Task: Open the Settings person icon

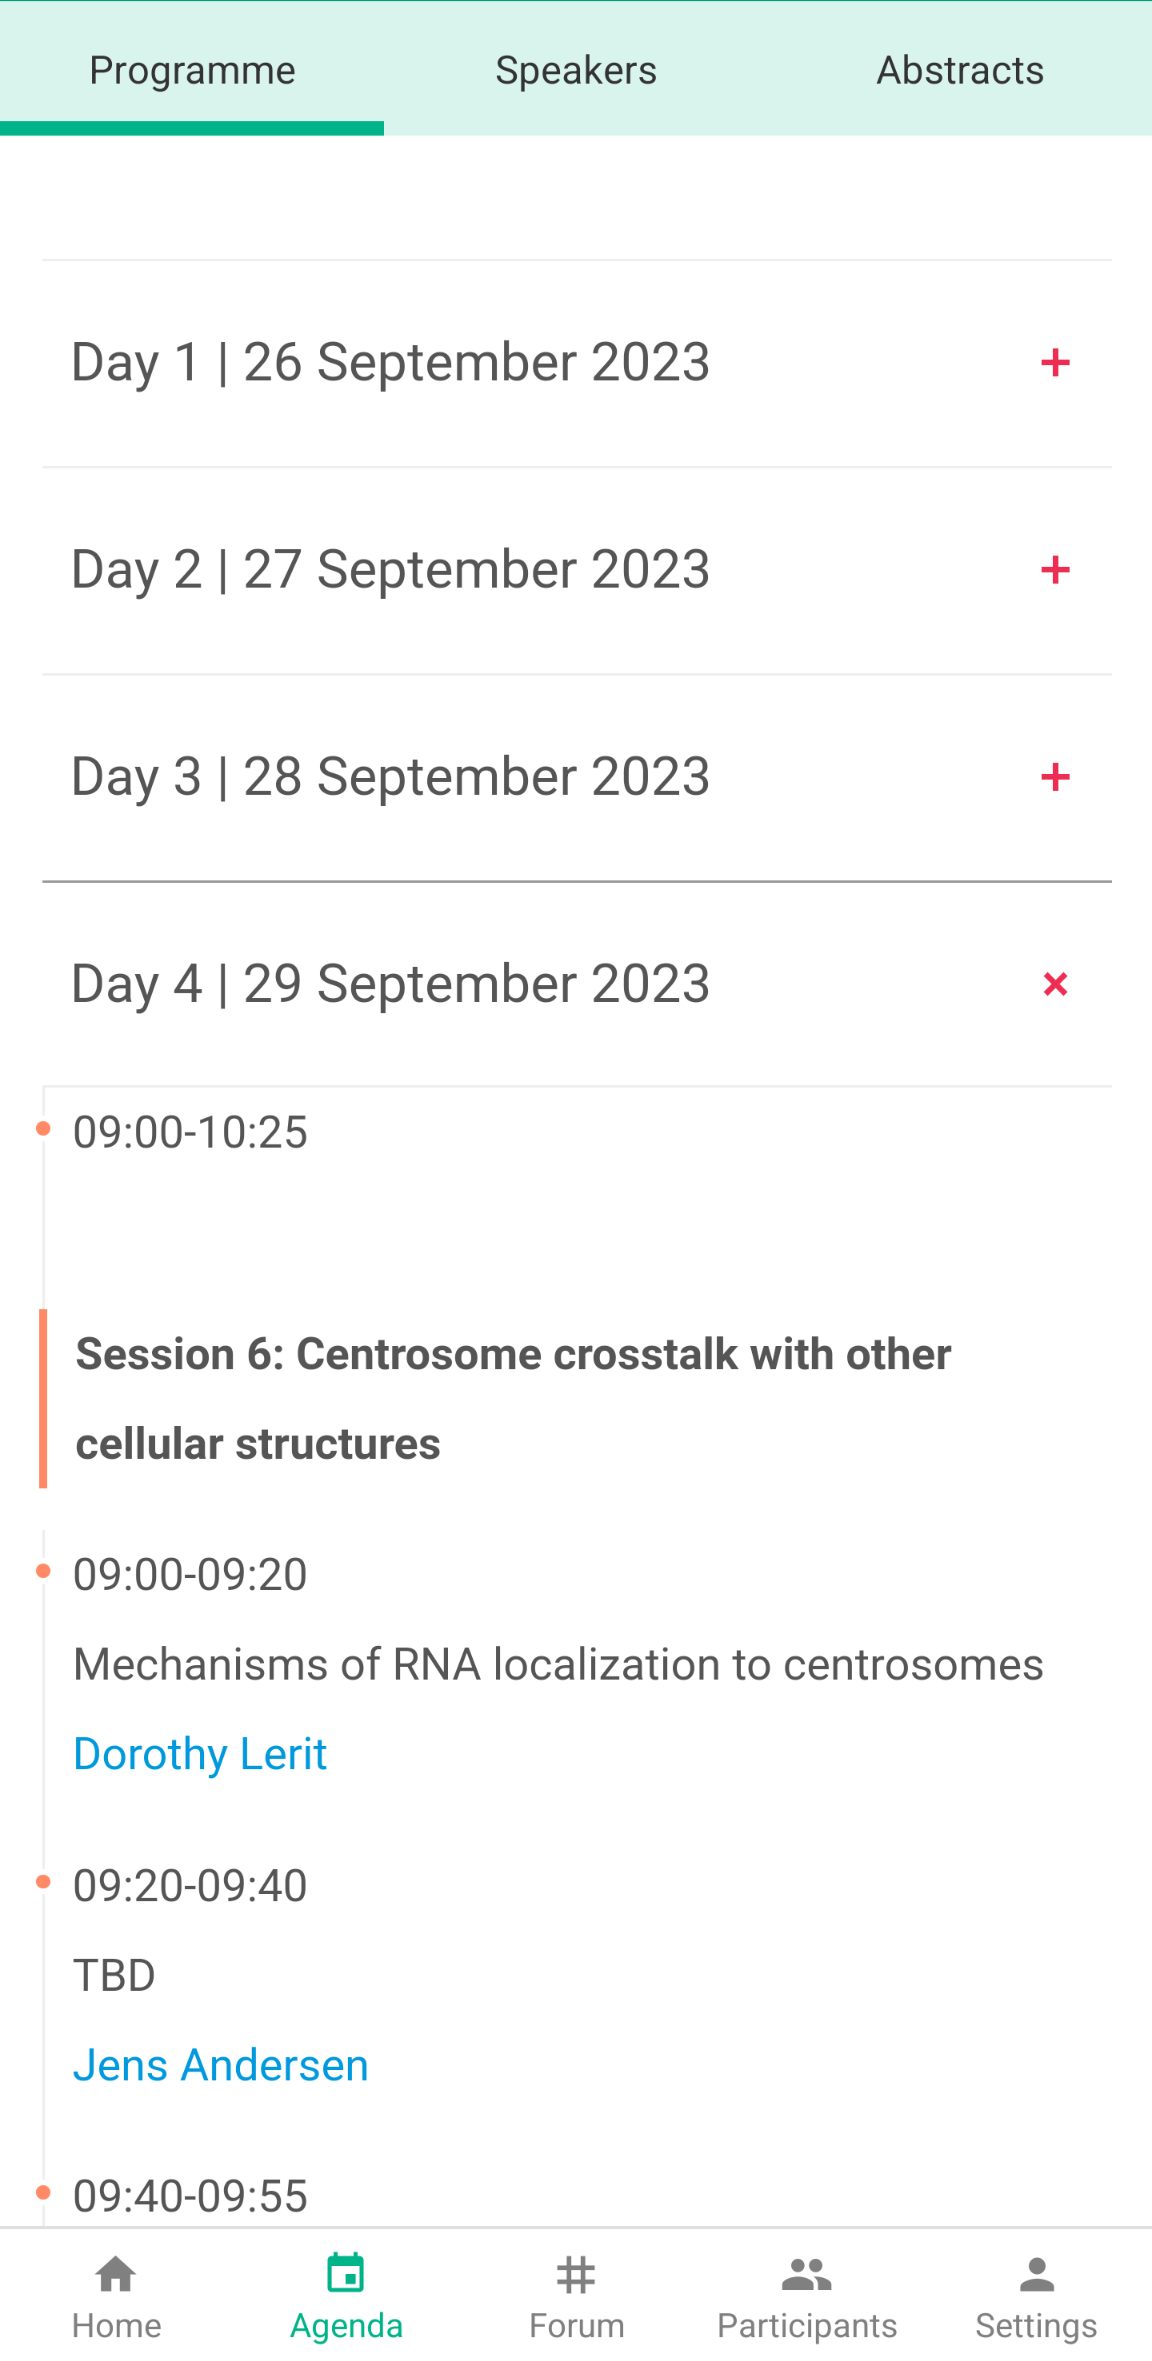Action: tap(1037, 2275)
